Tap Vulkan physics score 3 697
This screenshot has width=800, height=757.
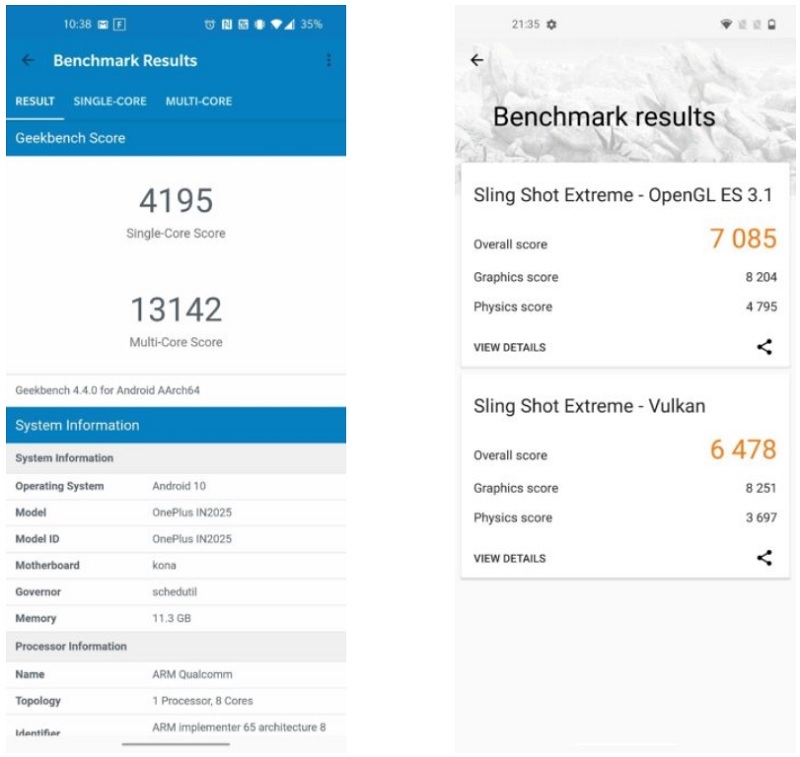[761, 518]
